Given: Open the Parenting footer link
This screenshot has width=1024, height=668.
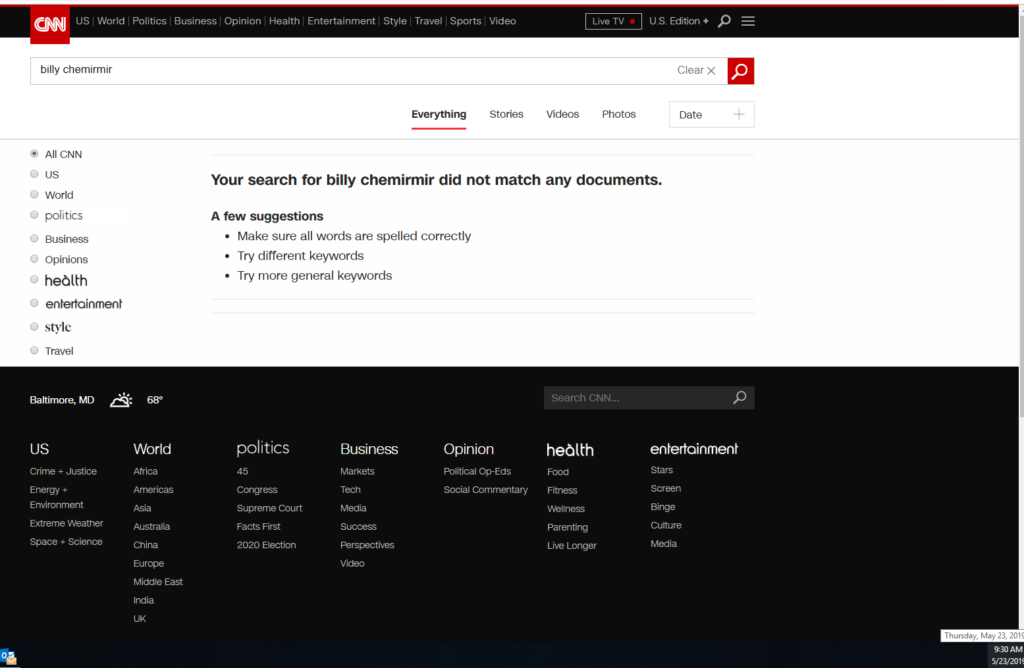Looking at the screenshot, I should pos(568,527).
